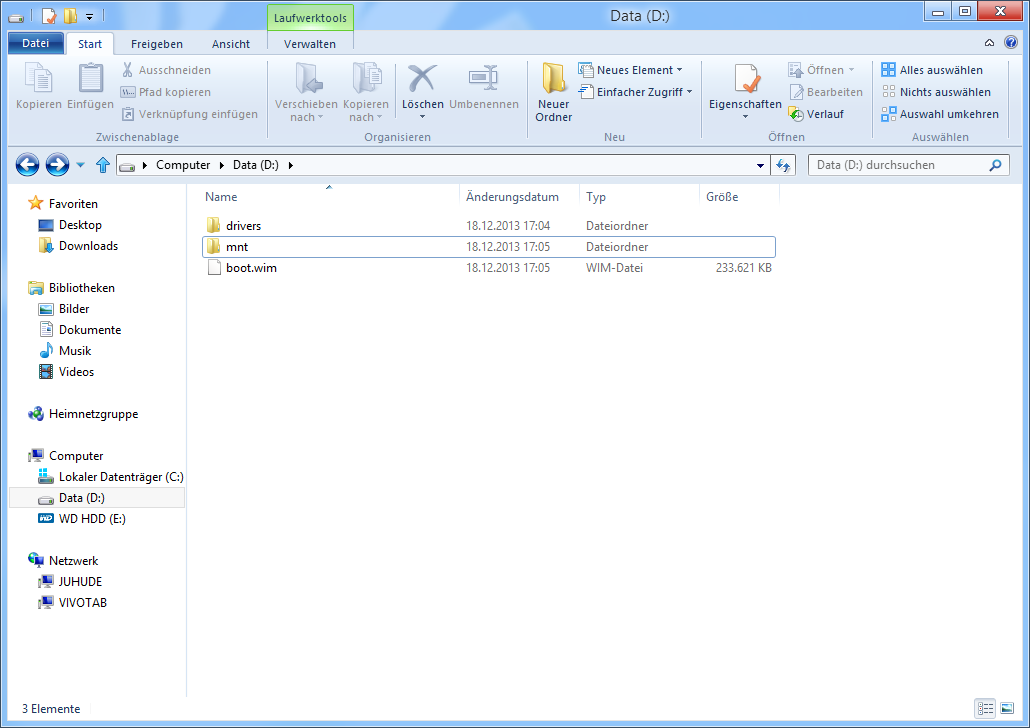Open Heimnetzgruppe in the navigation pane
The width and height of the screenshot is (1030, 728).
pos(93,414)
